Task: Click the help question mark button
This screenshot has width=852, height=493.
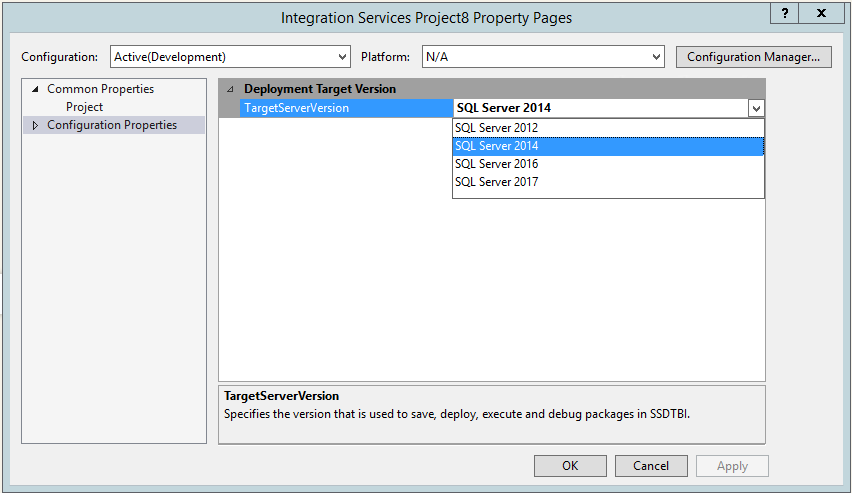Action: coord(785,13)
